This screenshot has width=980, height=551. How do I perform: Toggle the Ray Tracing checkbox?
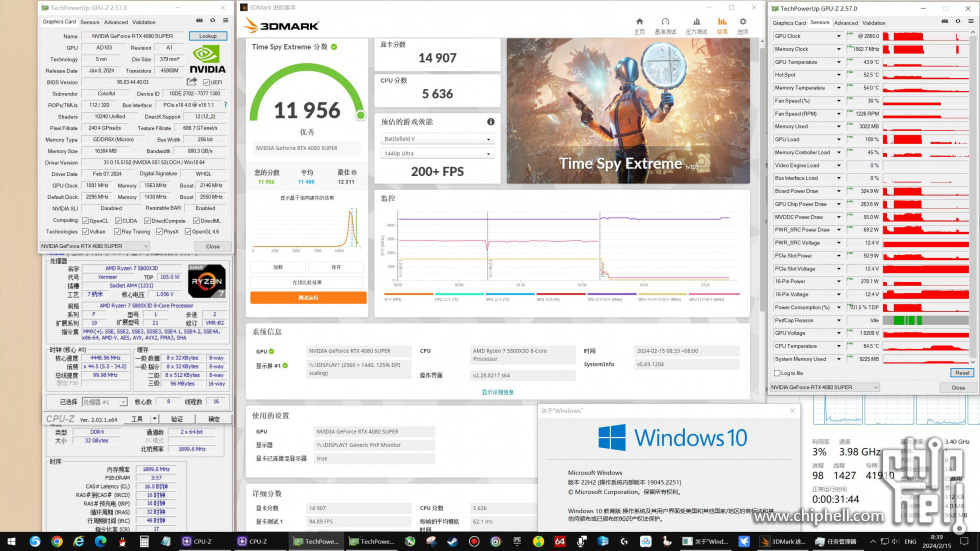coord(117,232)
